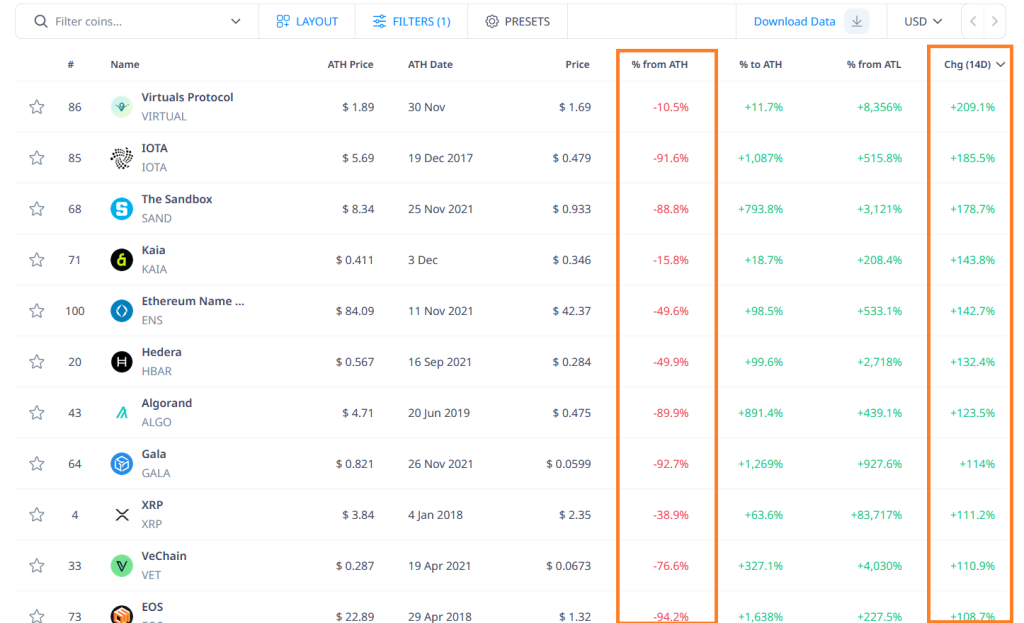Sort by Price column header

[x=577, y=64]
